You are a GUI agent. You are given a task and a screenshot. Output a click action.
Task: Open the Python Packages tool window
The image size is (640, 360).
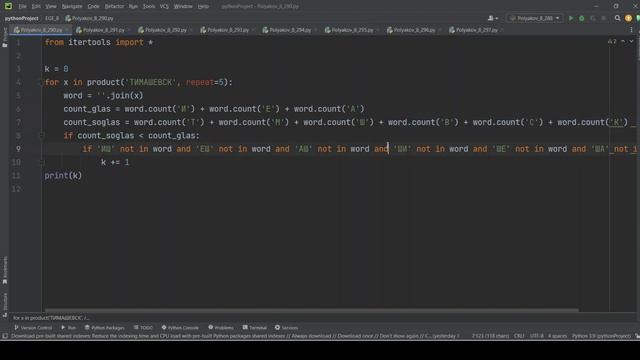(104, 328)
